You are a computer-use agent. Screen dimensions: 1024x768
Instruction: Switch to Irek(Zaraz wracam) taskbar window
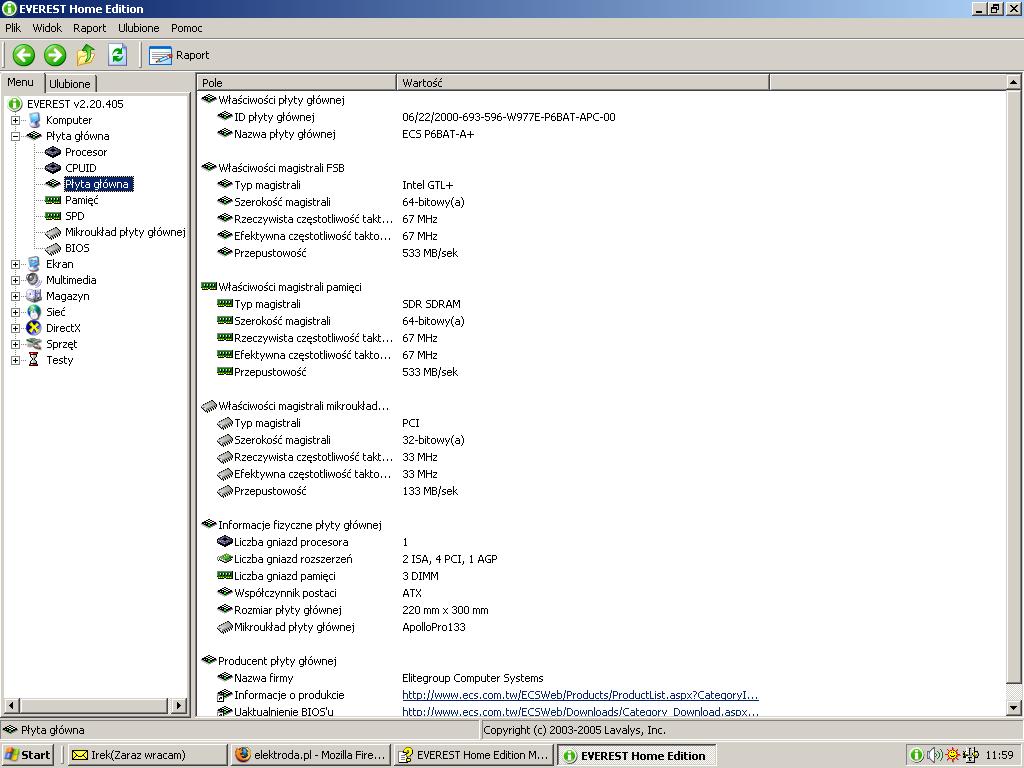tap(147, 755)
